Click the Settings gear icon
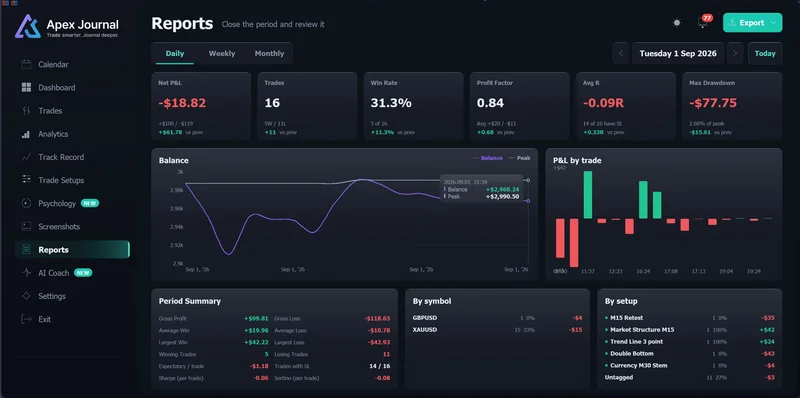800x398 pixels. (27, 296)
